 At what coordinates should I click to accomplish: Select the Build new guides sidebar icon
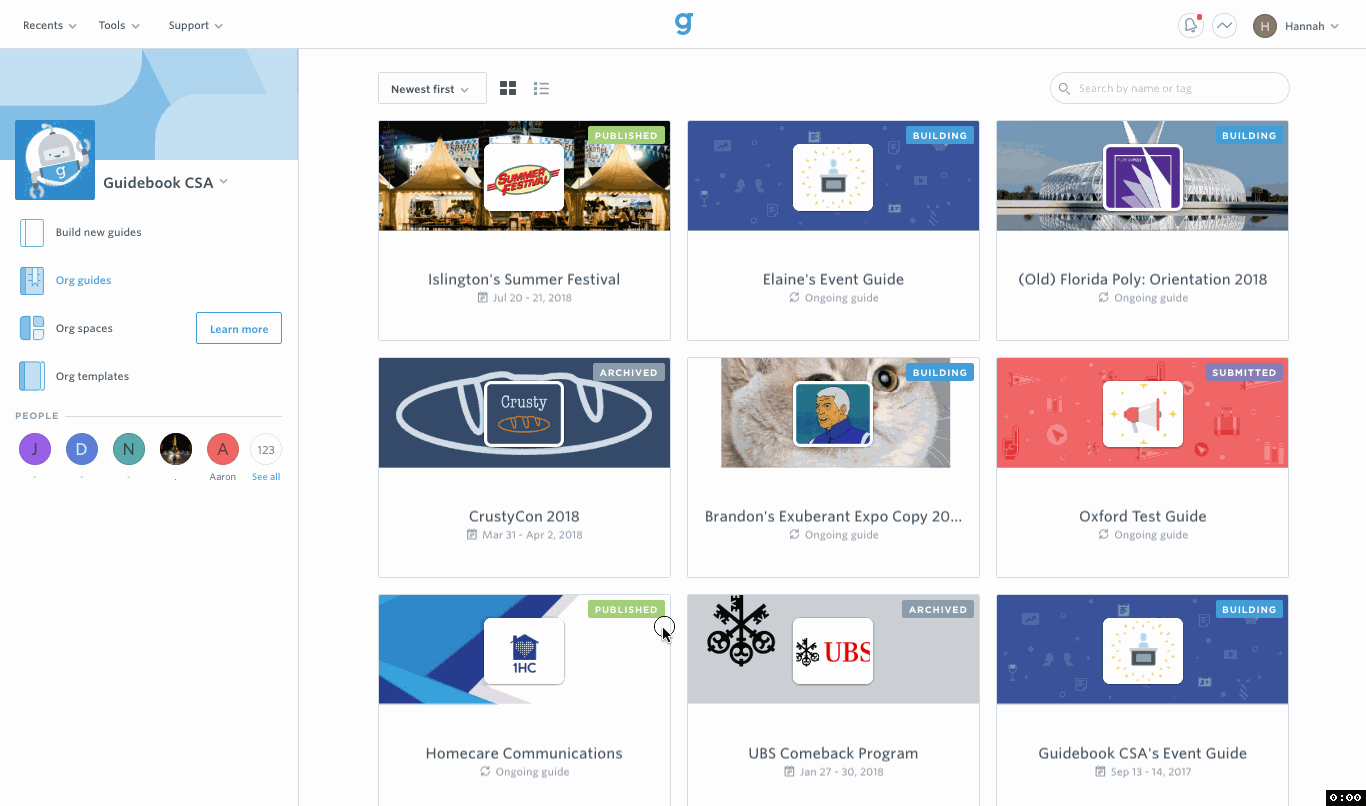pyautogui.click(x=31, y=232)
